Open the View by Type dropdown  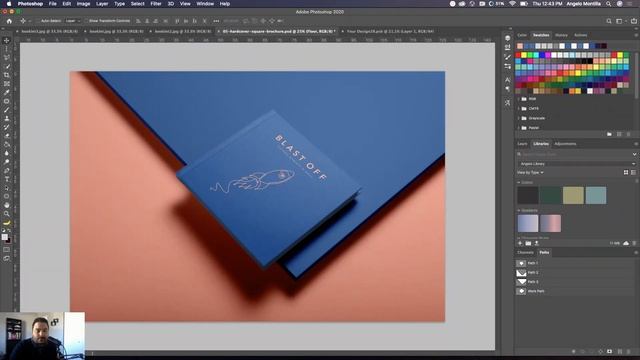point(530,173)
